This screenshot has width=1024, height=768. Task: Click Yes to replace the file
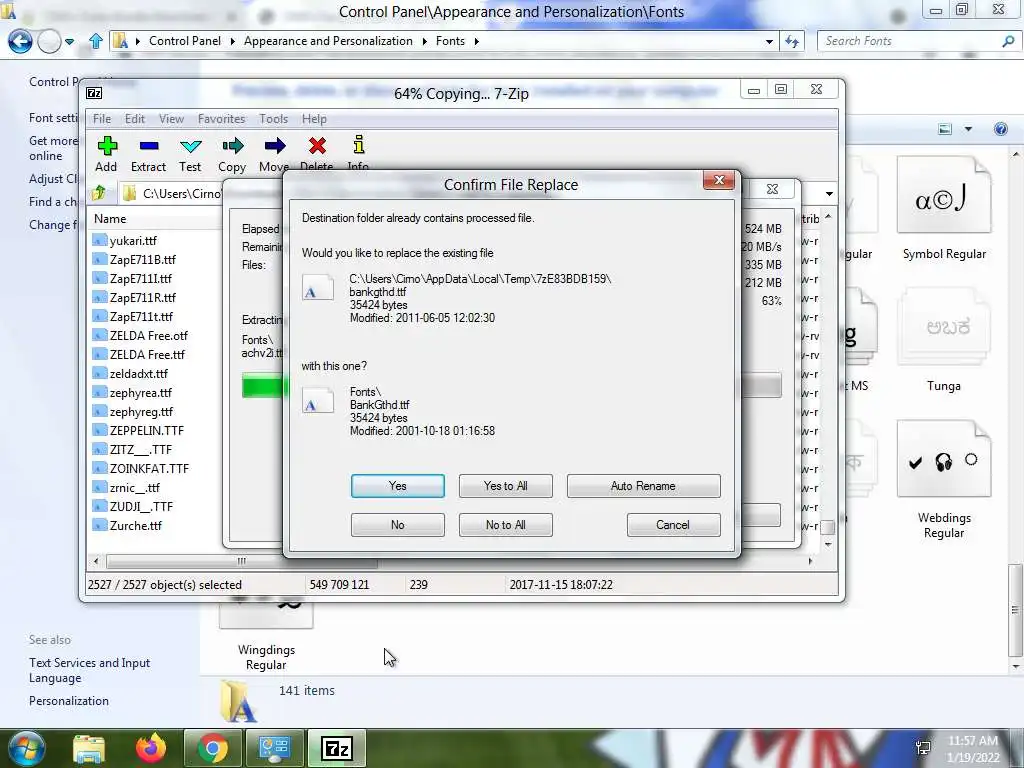(398, 486)
